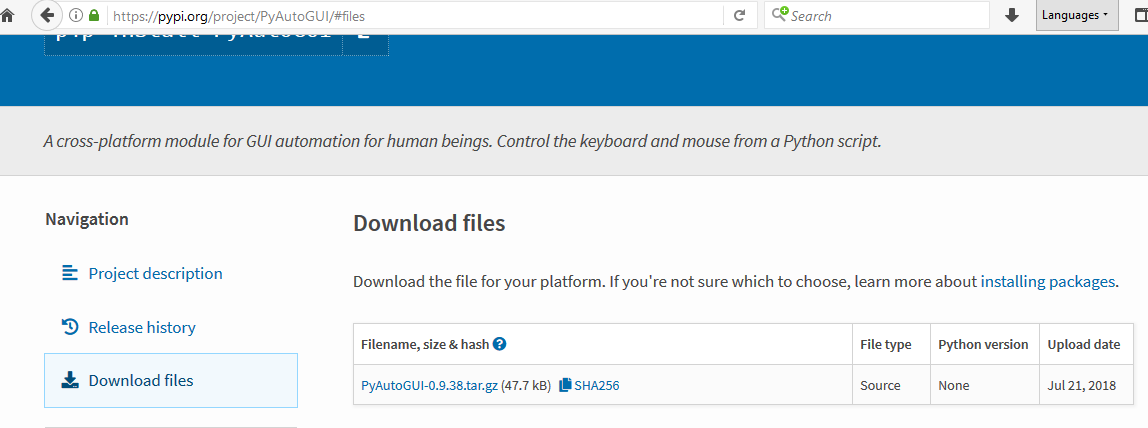Switch to the Release history tab
The width and height of the screenshot is (1148, 428).
coord(142,327)
